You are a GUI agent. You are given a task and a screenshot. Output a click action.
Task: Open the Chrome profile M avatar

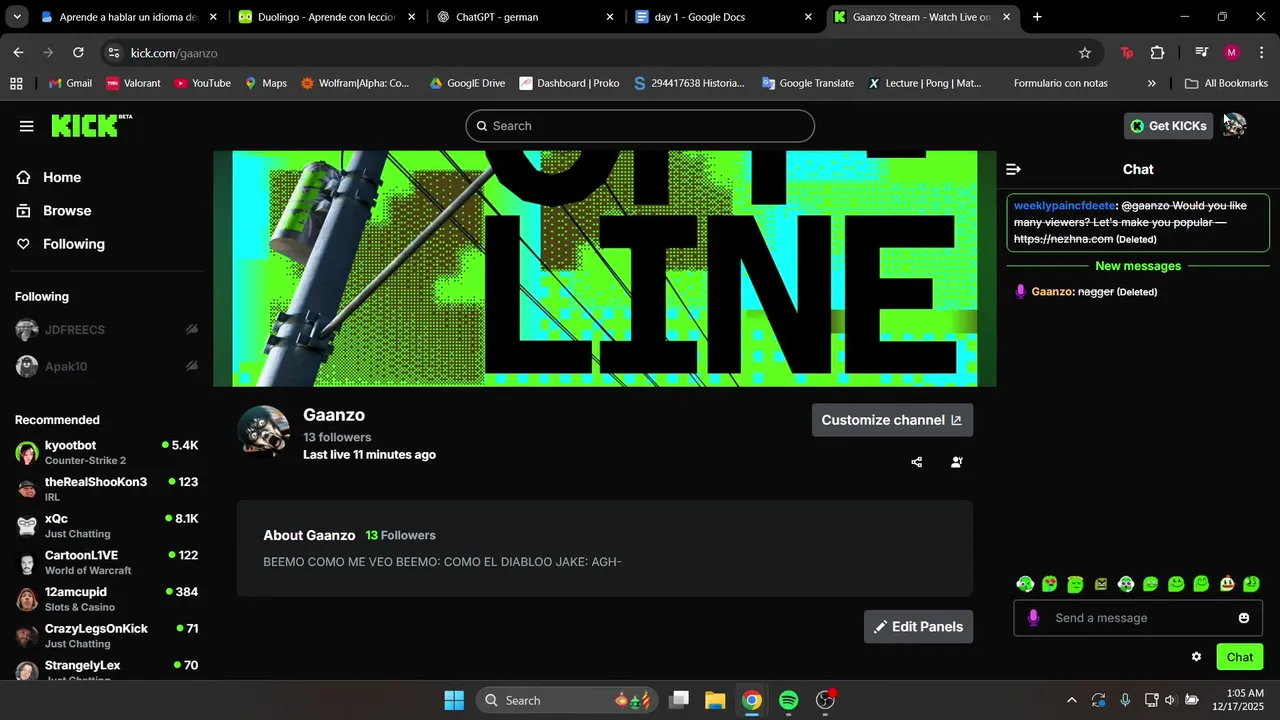click(1231, 53)
